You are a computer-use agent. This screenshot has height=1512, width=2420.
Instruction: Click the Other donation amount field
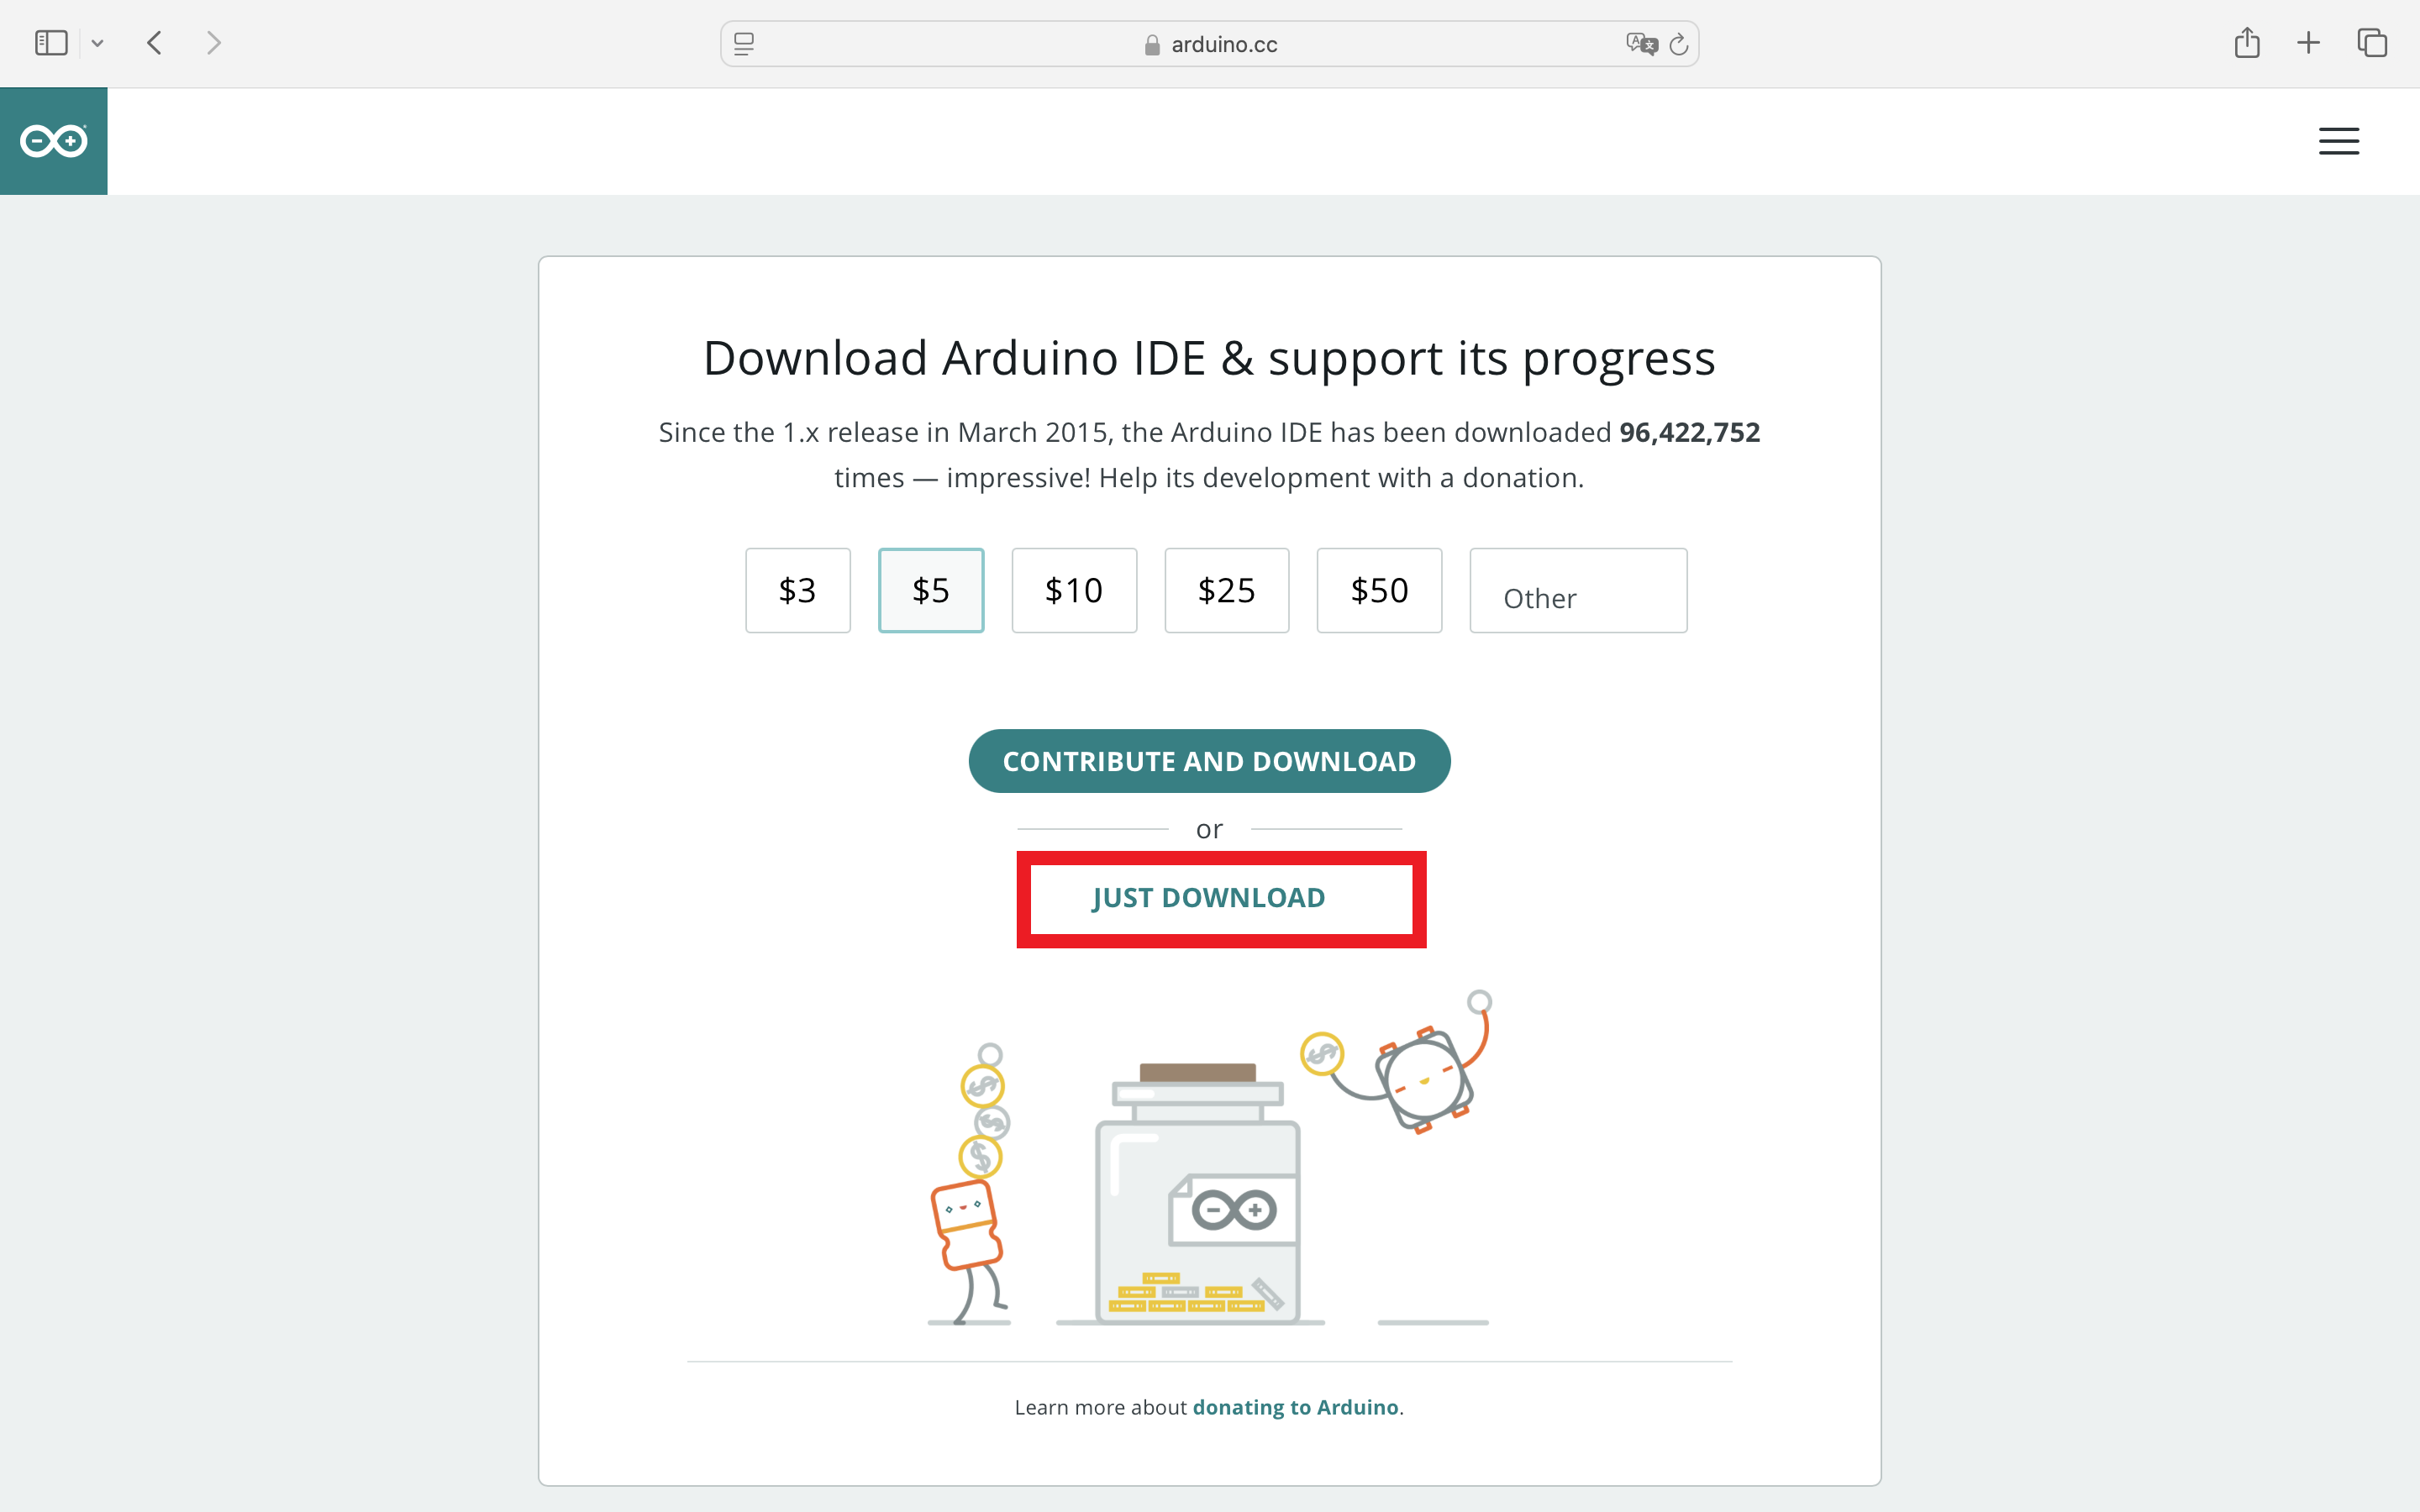click(x=1578, y=590)
